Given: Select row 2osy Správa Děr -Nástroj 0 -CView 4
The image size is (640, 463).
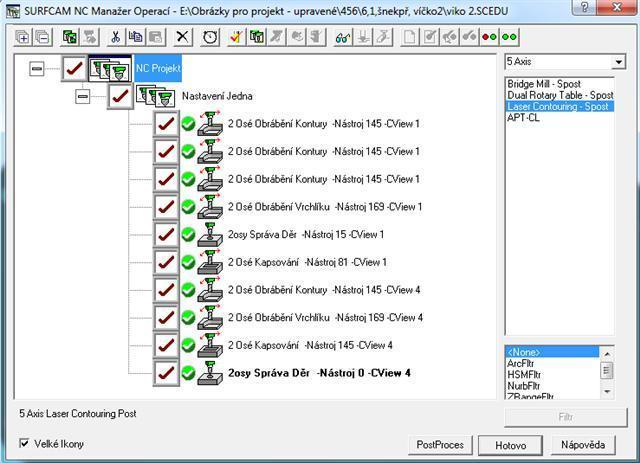Looking at the screenshot, I should pos(319,373).
